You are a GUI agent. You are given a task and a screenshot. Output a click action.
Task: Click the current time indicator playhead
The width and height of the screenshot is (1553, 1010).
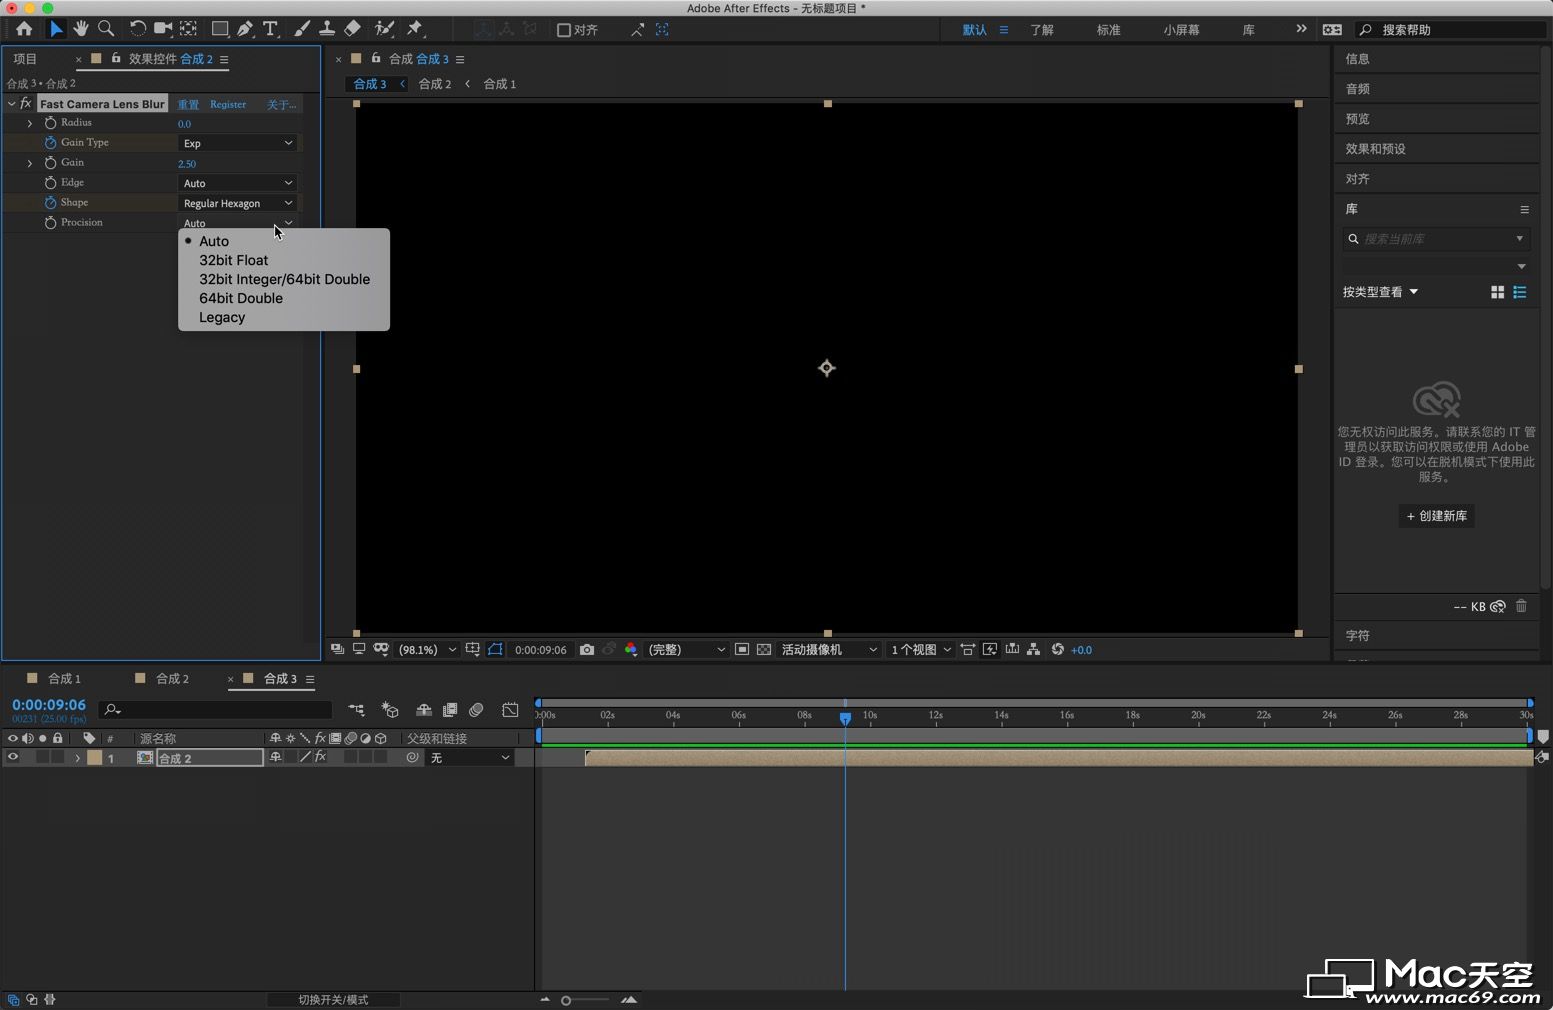coord(845,718)
